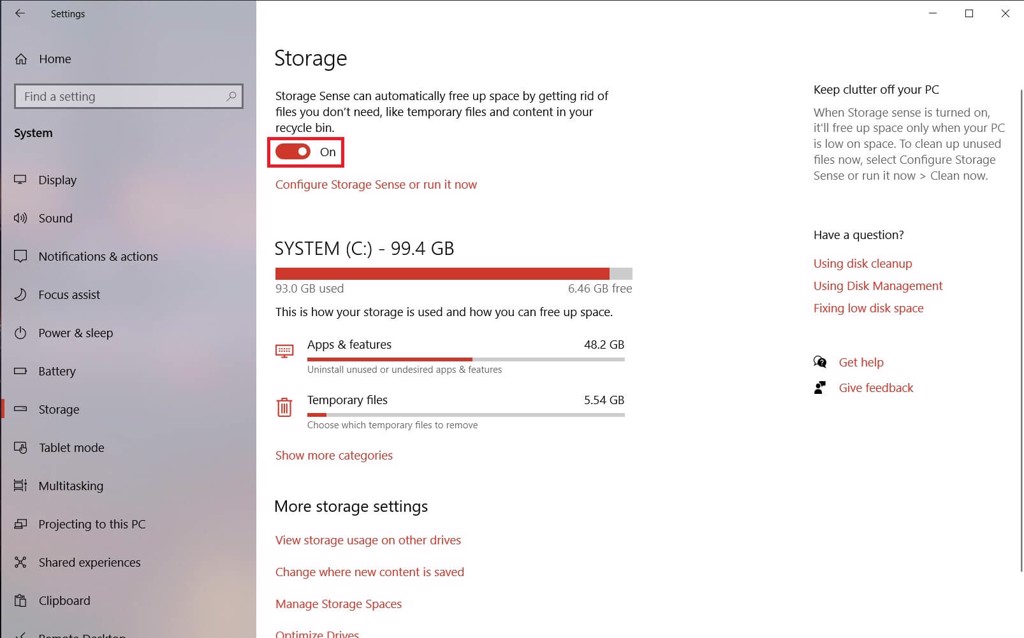
Task: Click the Clipboard icon
Action: (20, 600)
